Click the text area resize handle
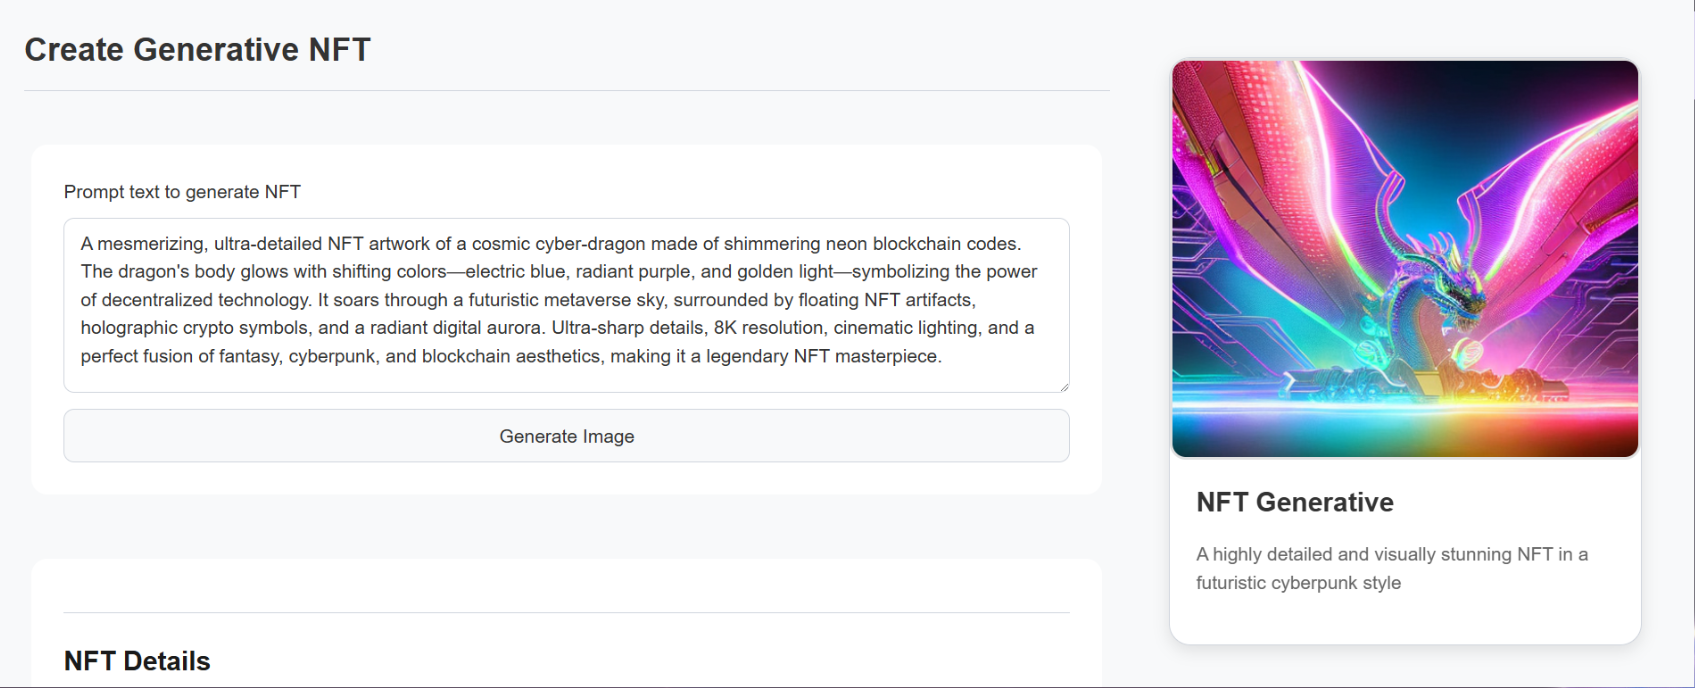1695x688 pixels. click(1063, 386)
